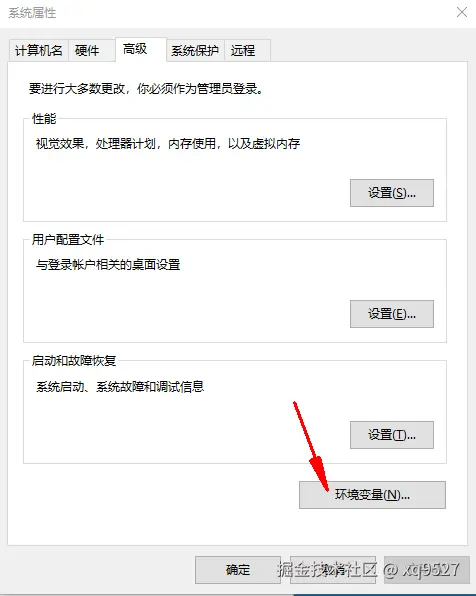The height and width of the screenshot is (596, 476).
Task: Close the 系统属性 dialog window
Action: [462, 12]
